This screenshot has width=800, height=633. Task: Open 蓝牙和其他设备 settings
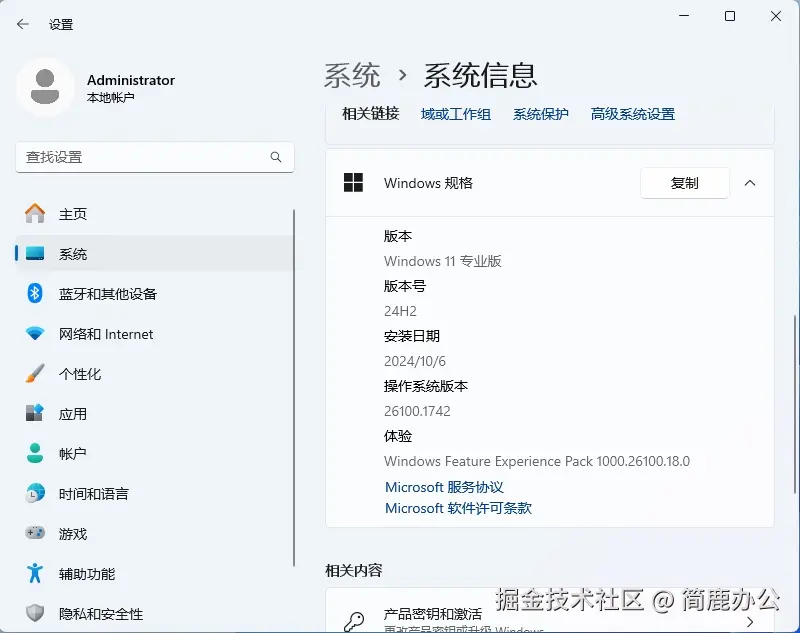tap(155, 293)
